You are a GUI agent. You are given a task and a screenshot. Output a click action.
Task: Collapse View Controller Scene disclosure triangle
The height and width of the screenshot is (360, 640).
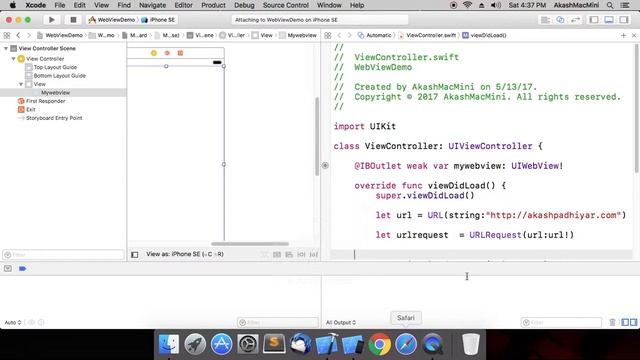pyautogui.click(x=6, y=48)
